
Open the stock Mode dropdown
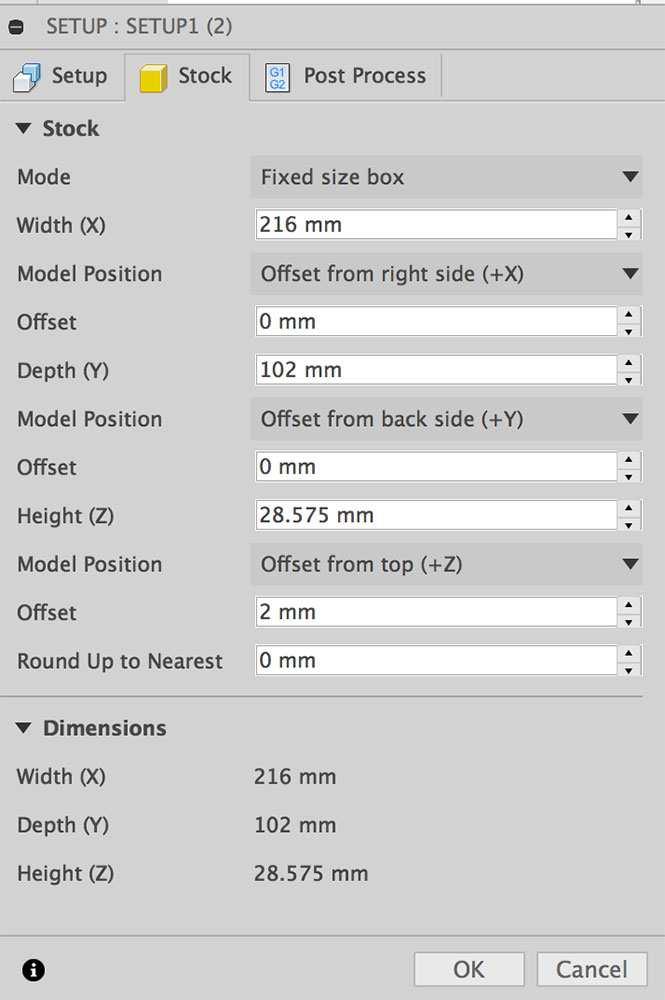point(446,178)
